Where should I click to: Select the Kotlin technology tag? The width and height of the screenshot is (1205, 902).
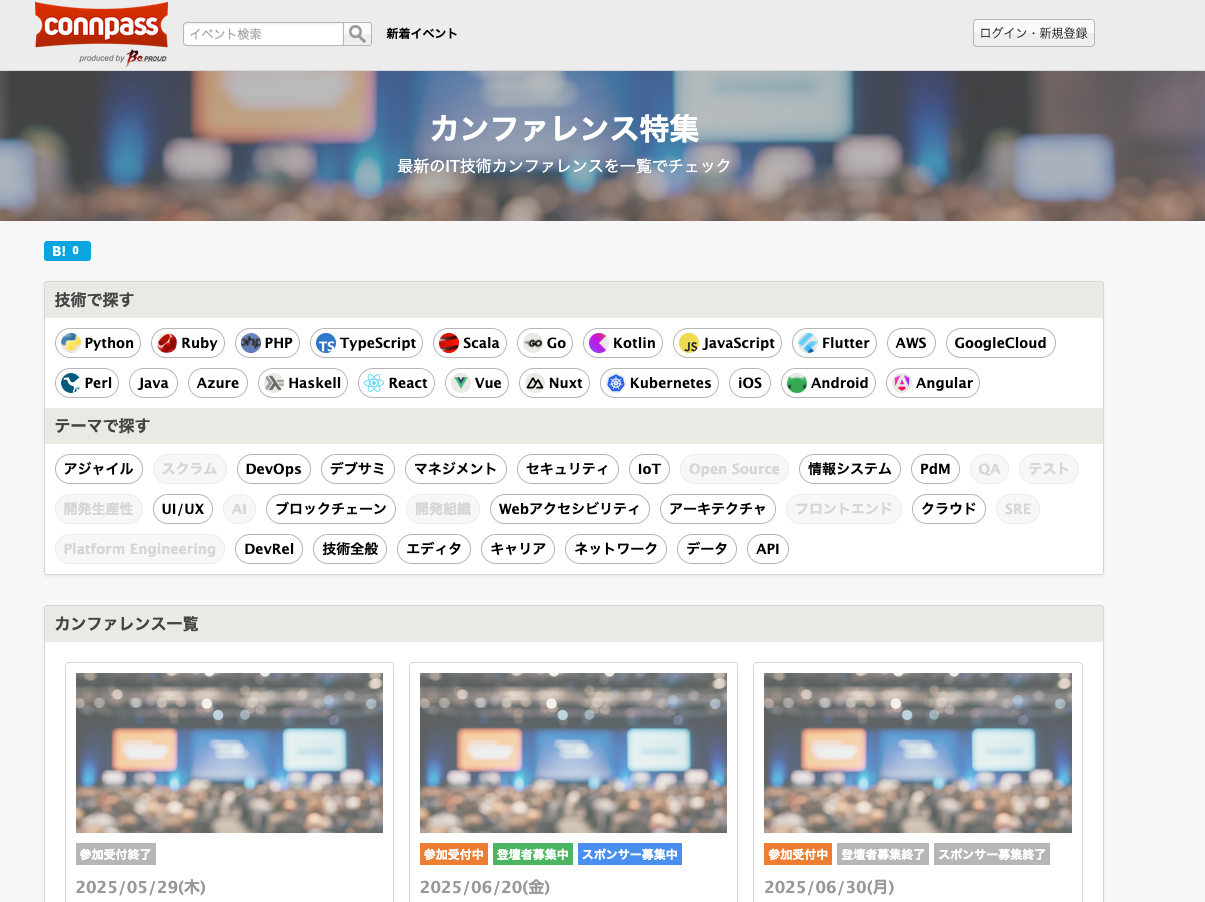(x=622, y=343)
